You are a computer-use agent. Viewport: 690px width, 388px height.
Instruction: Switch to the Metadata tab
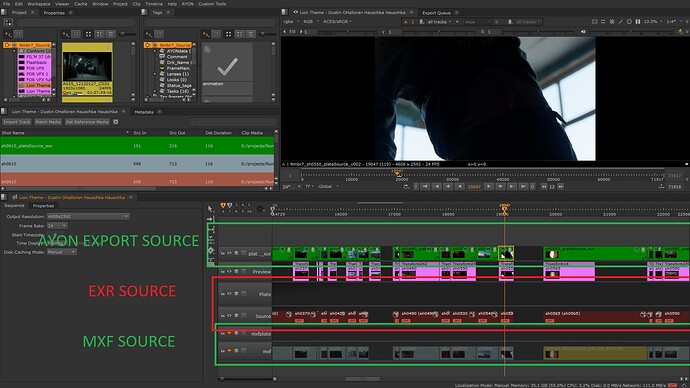pyautogui.click(x=144, y=112)
